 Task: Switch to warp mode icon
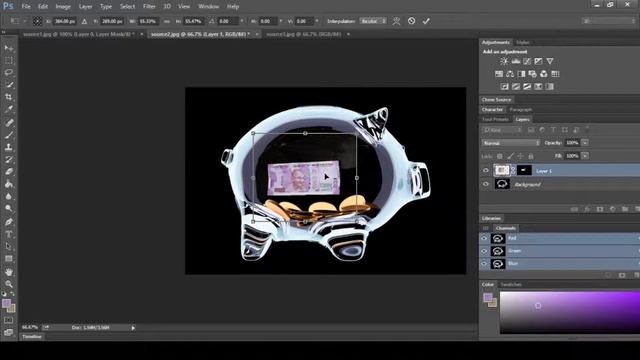click(396, 21)
